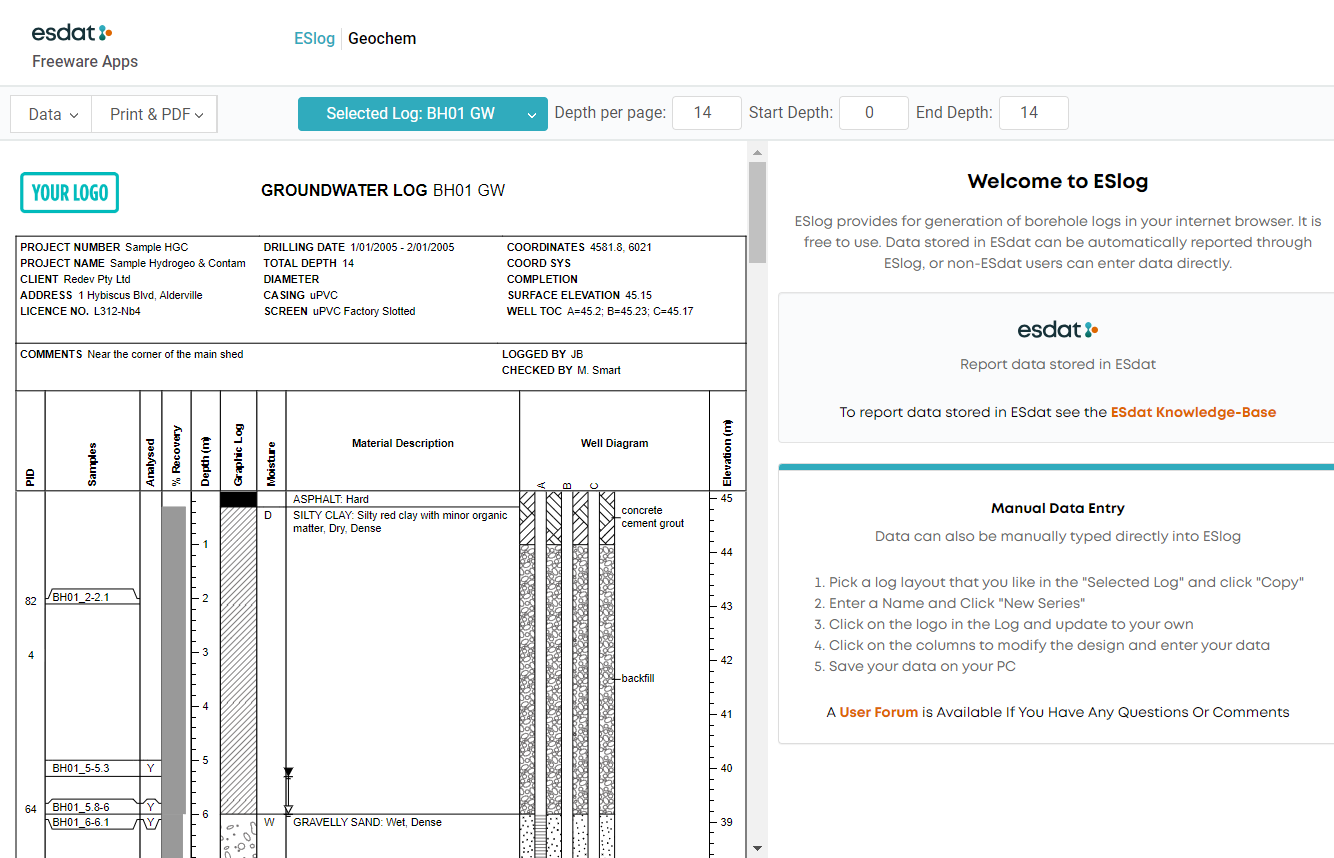Click the Moisture column header
Image resolution: width=1334 pixels, height=858 pixels.
pos(271,464)
